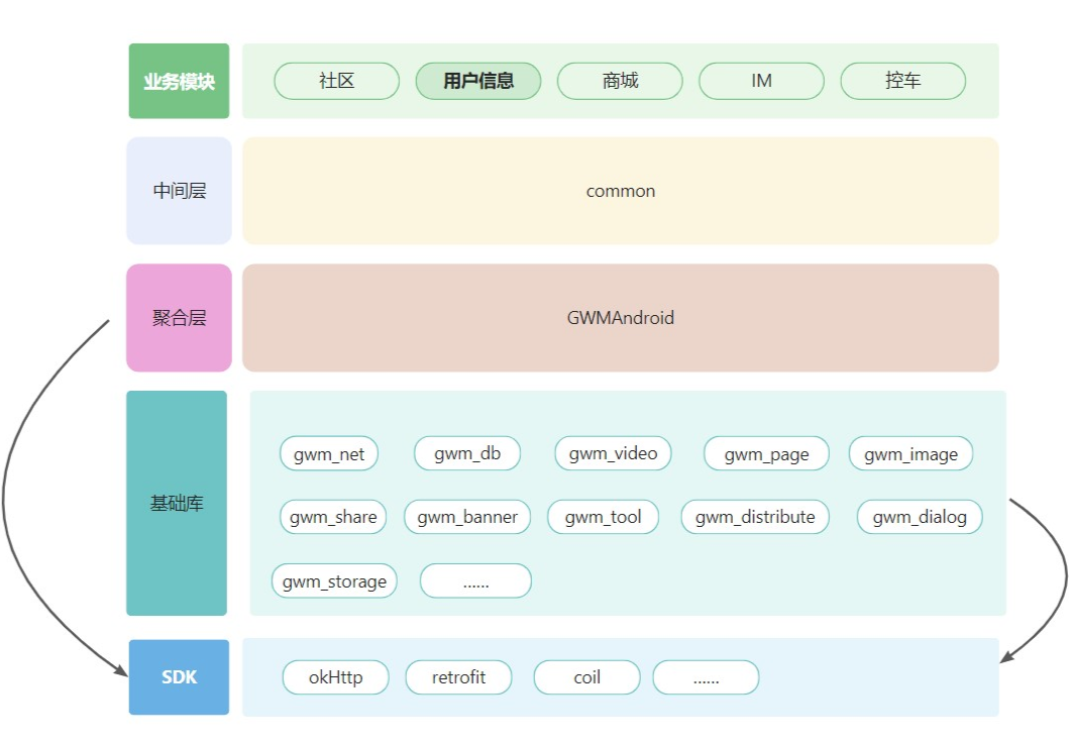Select the blue SDK label block
Viewport: 1069px width, 736px height.
(x=179, y=677)
